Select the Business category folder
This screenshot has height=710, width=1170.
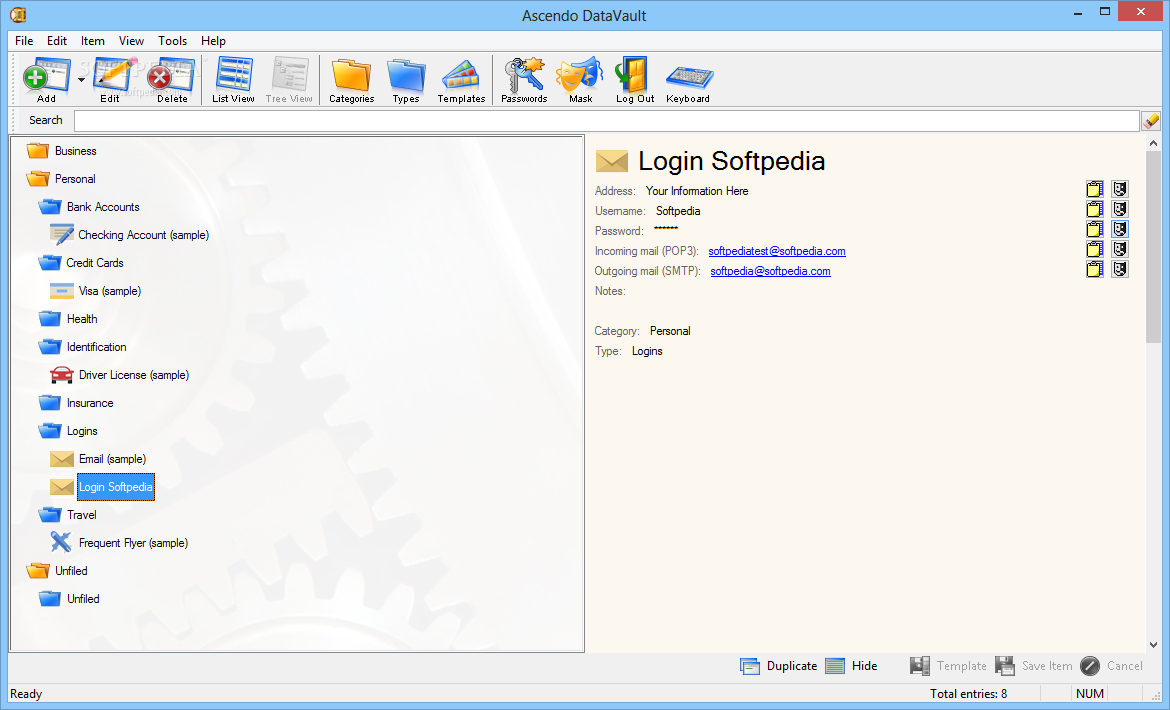click(x=61, y=151)
